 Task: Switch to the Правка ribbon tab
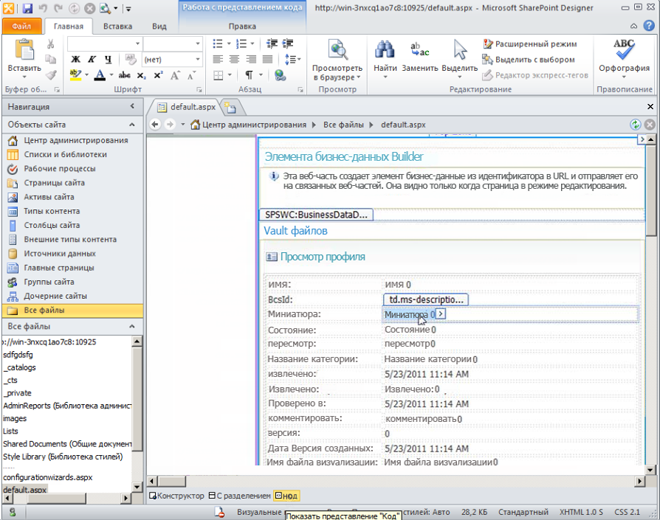[242, 26]
